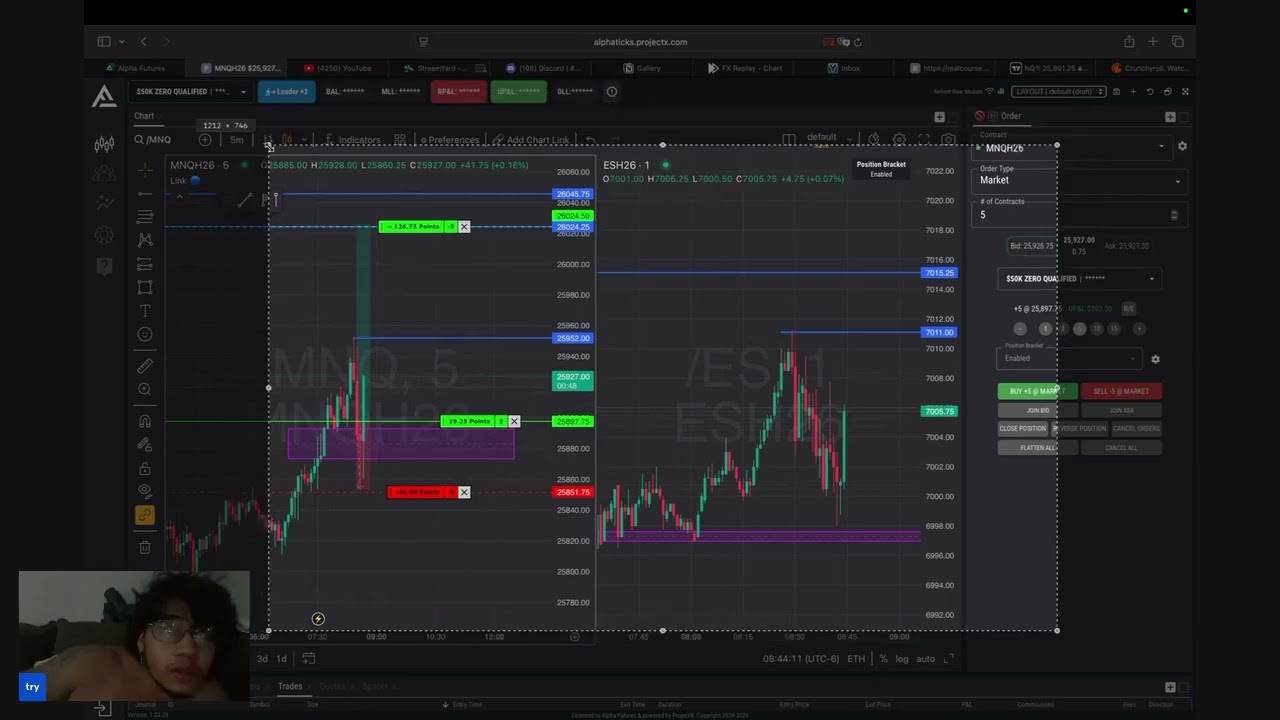Open candlestick chart module in left sidebar
Viewport: 1280px width, 720px height.
pyautogui.click(x=104, y=144)
